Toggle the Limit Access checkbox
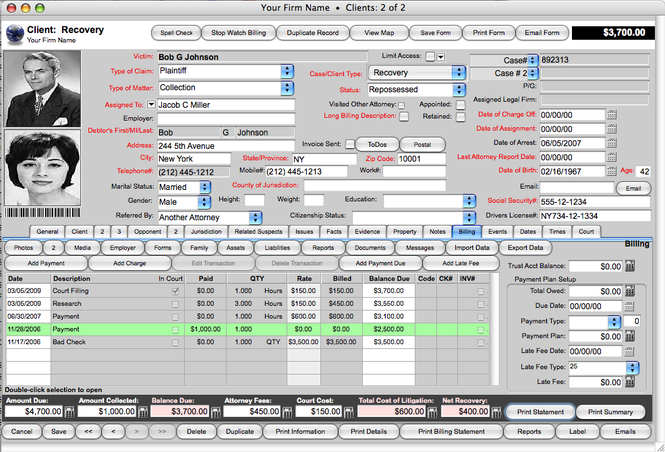This screenshot has height=452, width=665. click(430, 56)
